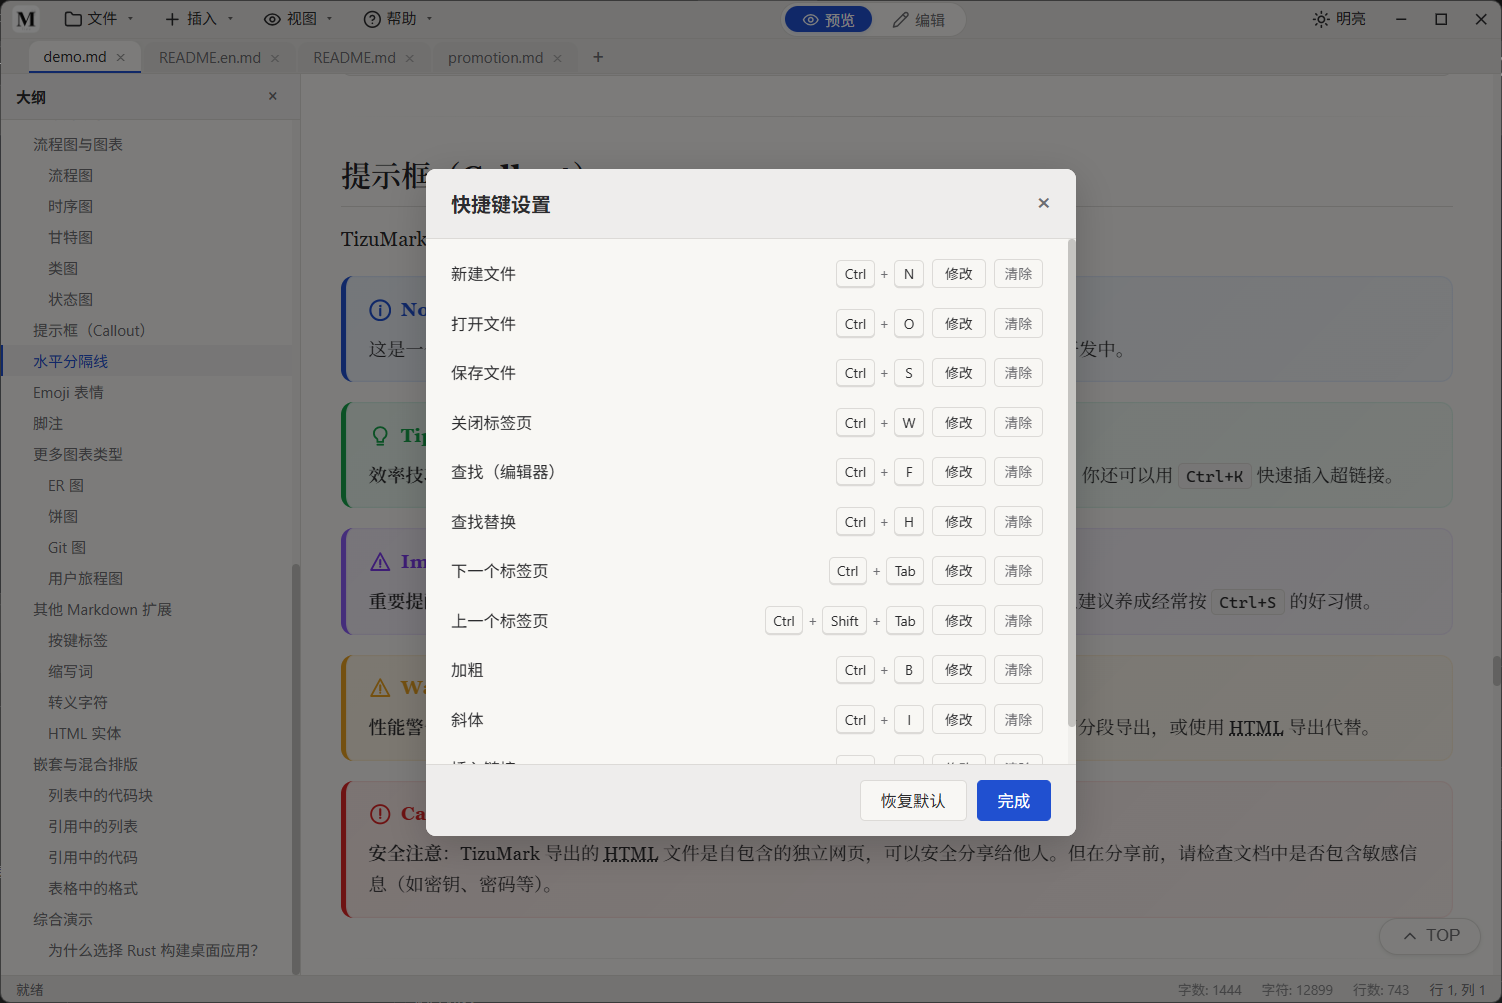Screen dimensions: 1502x1003
Task: Select 嵌套与混合排版 in outline
Action: tap(86, 764)
